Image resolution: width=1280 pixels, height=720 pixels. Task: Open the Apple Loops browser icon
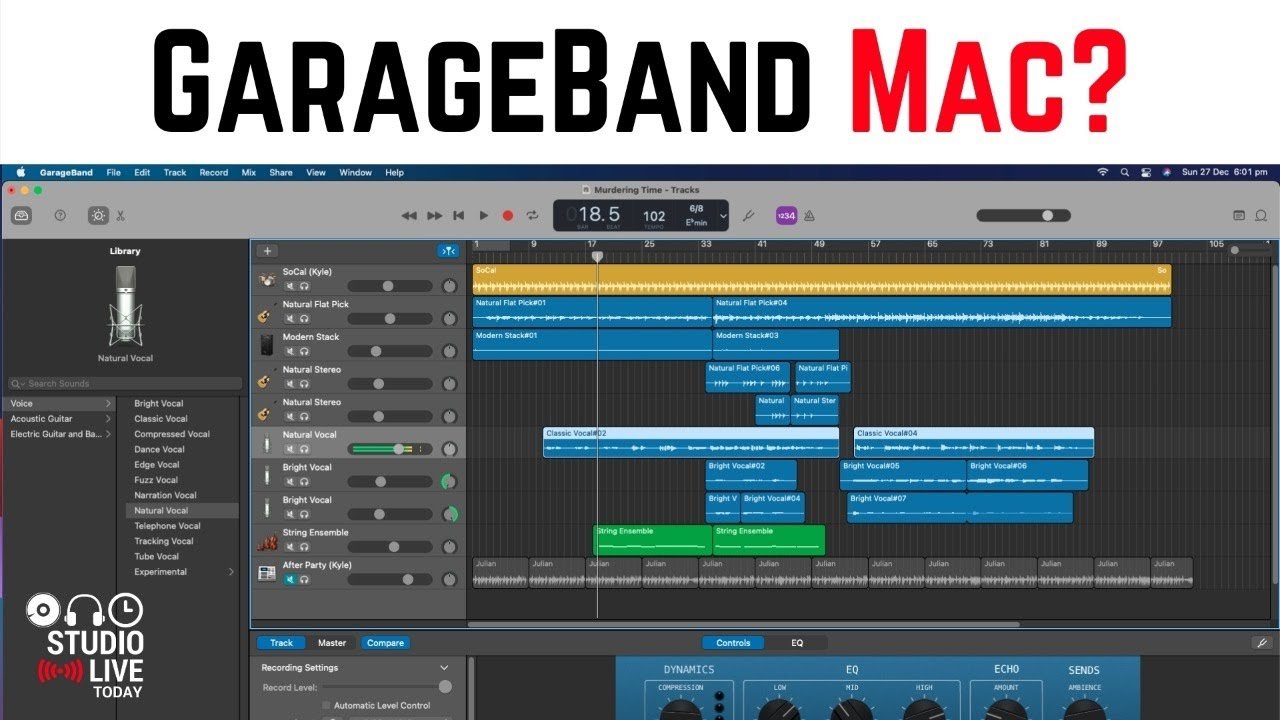(x=1261, y=215)
